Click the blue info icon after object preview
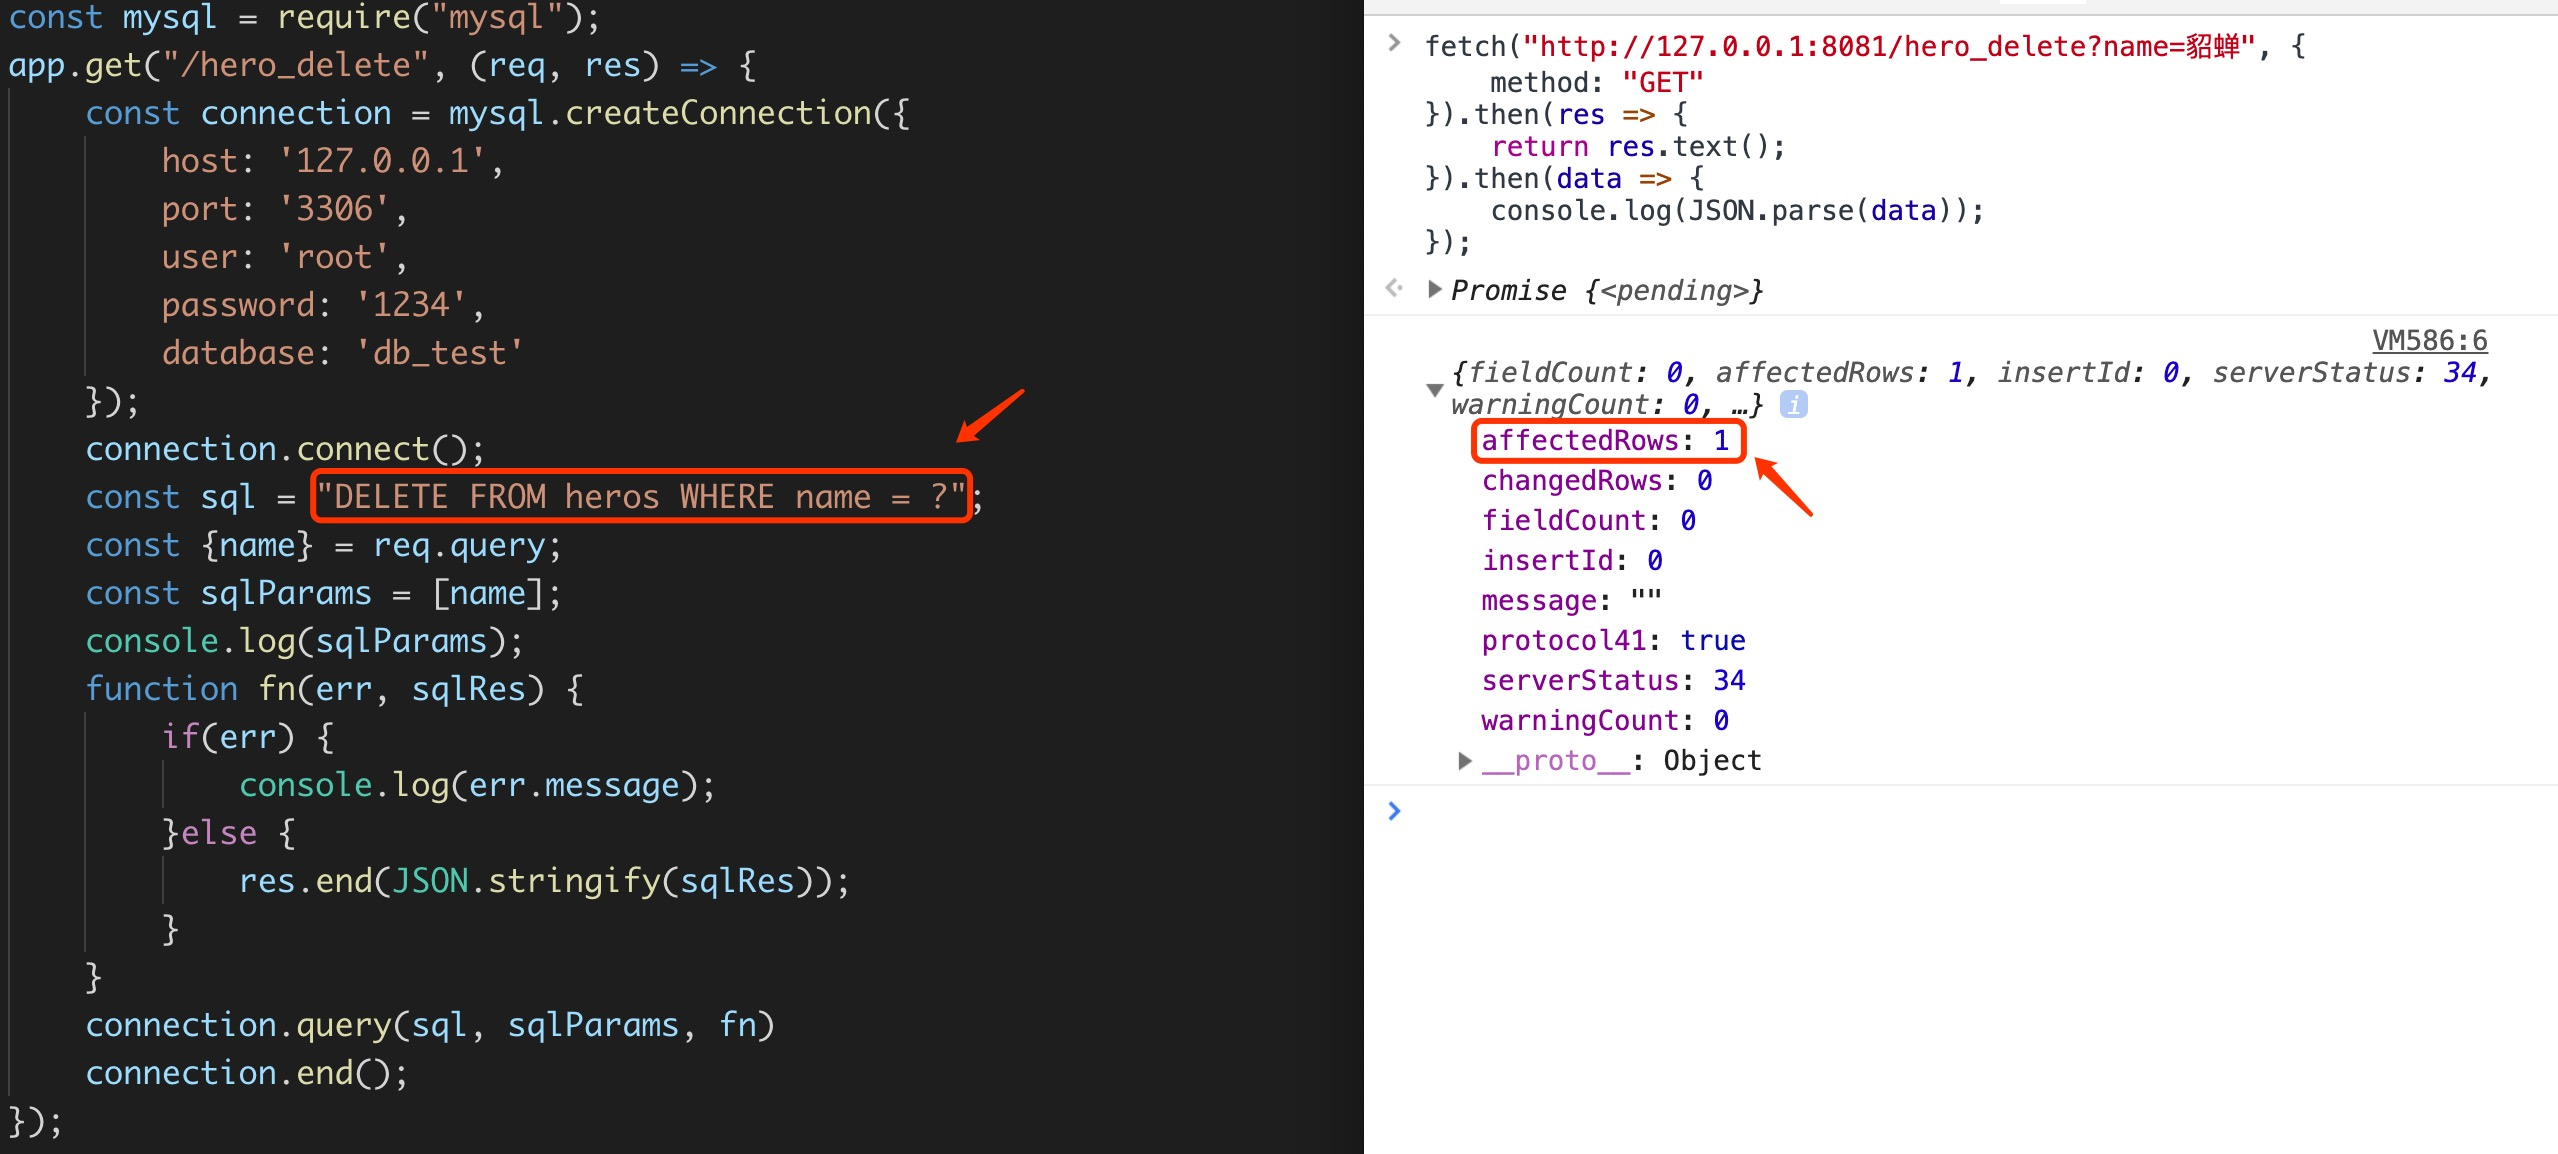Viewport: 2558px width, 1154px height. 1793,405
